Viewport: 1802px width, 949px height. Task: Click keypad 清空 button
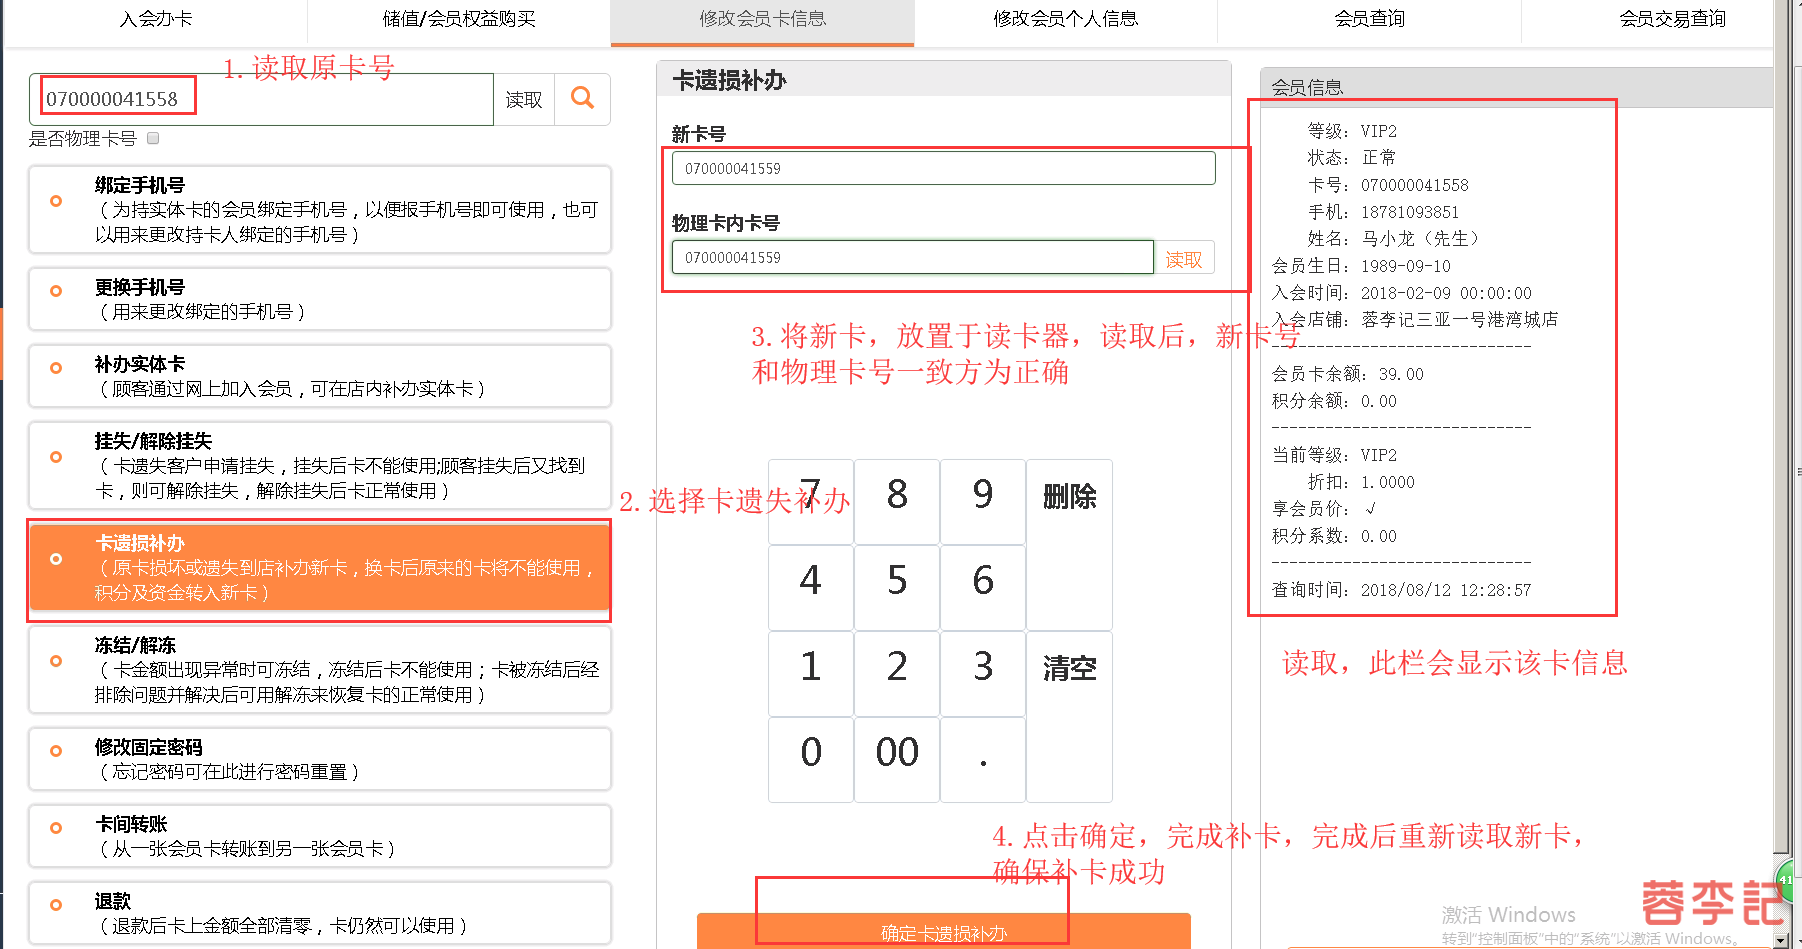1069,717
